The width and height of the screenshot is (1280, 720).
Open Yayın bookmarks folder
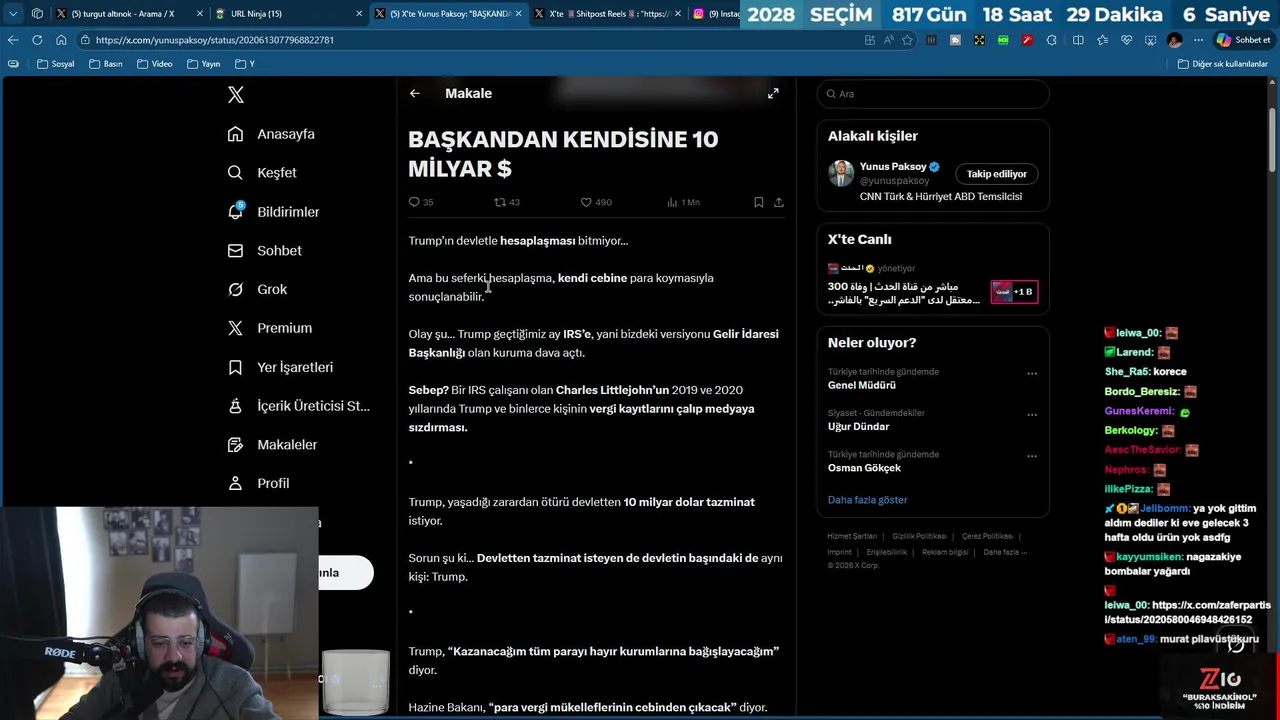coord(203,64)
